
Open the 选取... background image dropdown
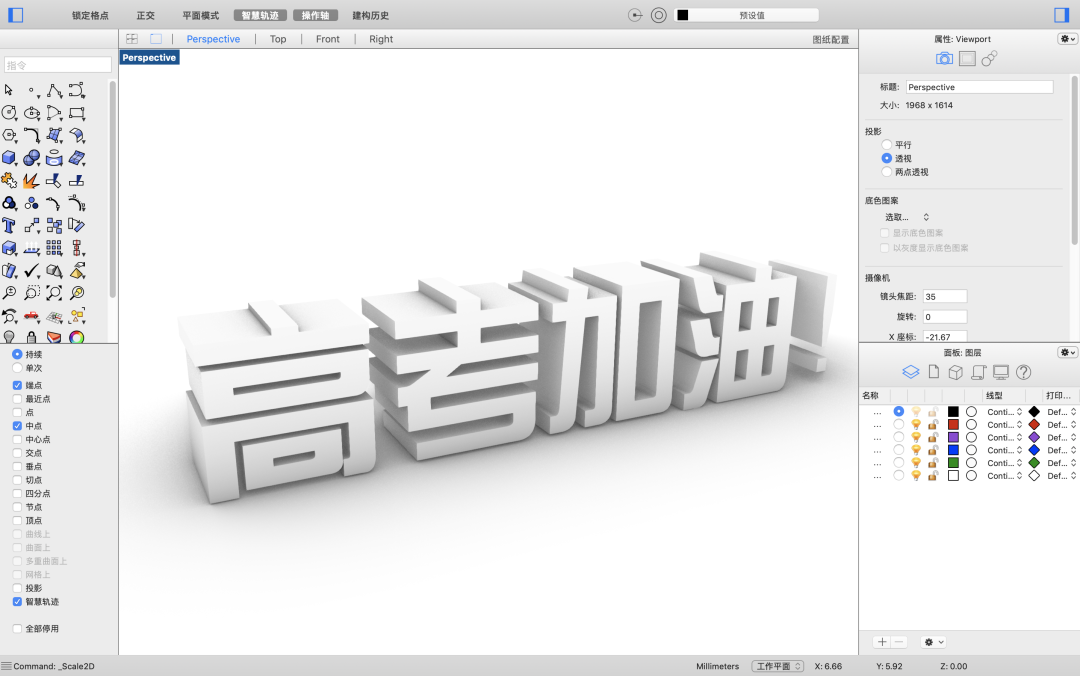point(907,217)
